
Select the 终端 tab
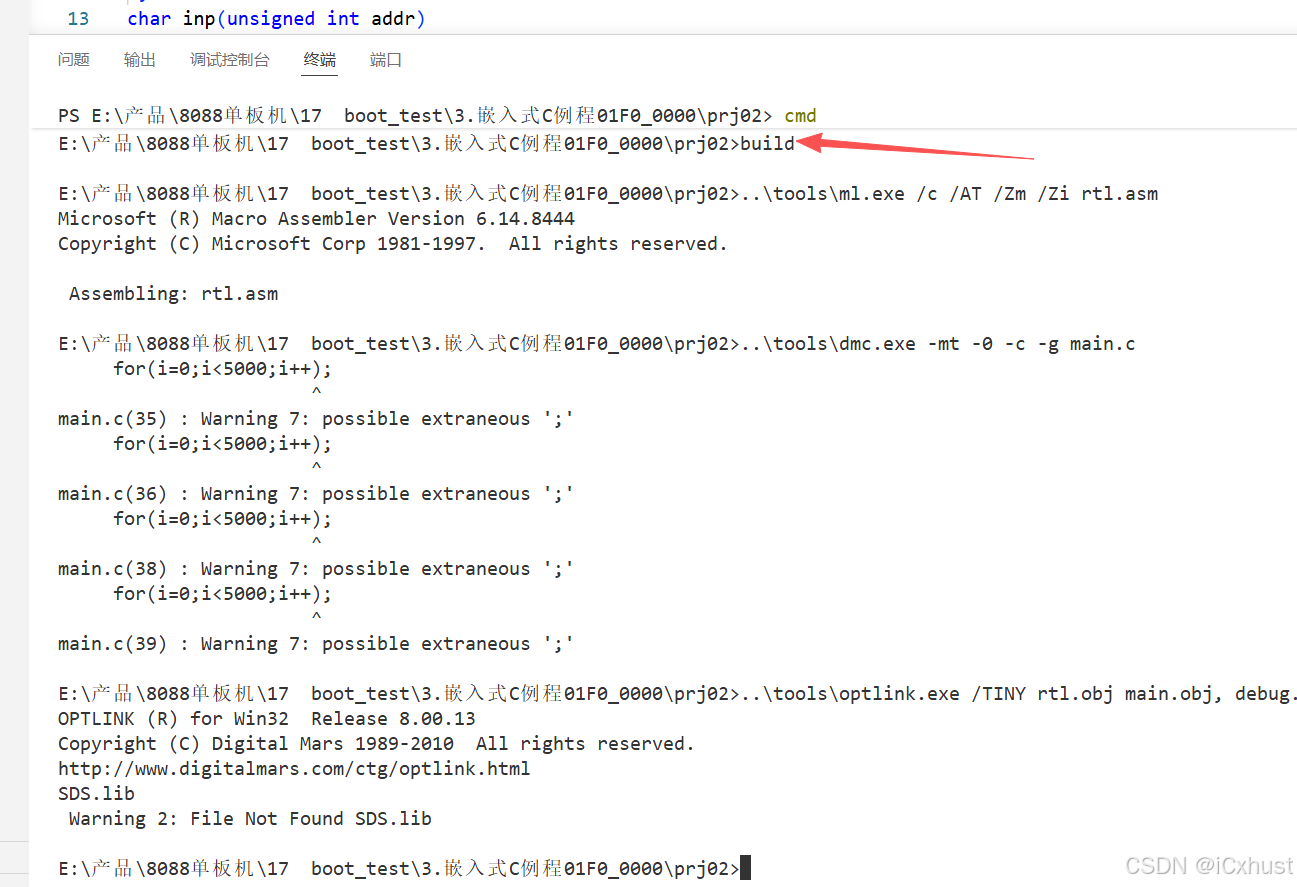coord(320,60)
